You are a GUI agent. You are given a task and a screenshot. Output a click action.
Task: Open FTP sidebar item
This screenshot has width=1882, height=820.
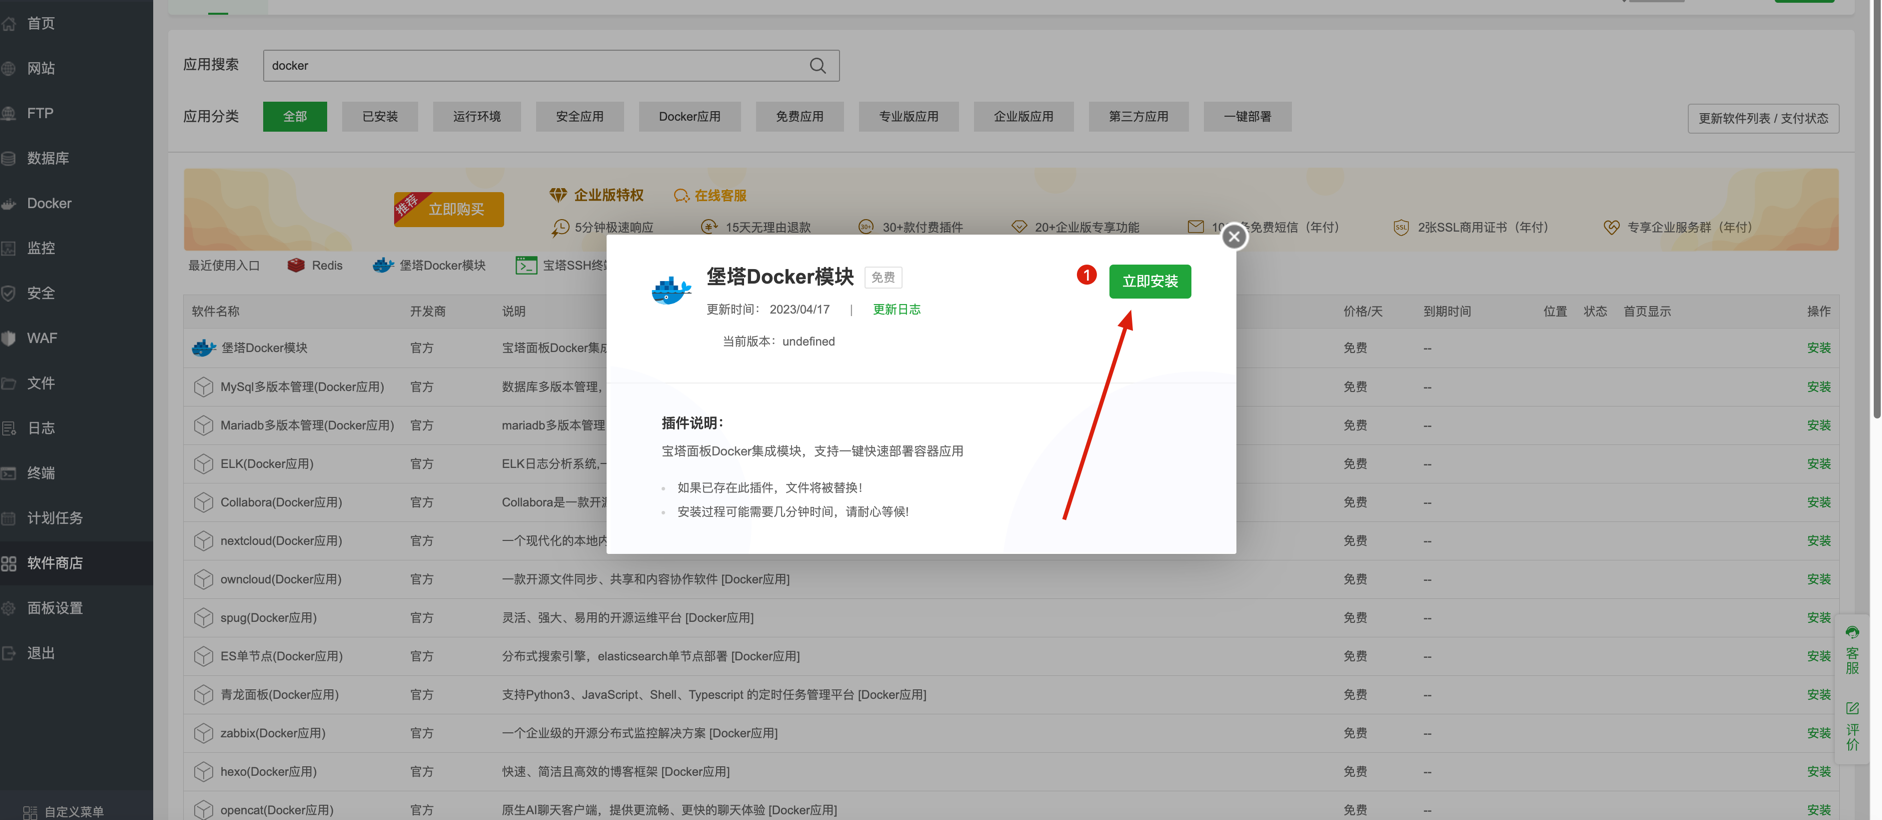pyautogui.click(x=76, y=113)
